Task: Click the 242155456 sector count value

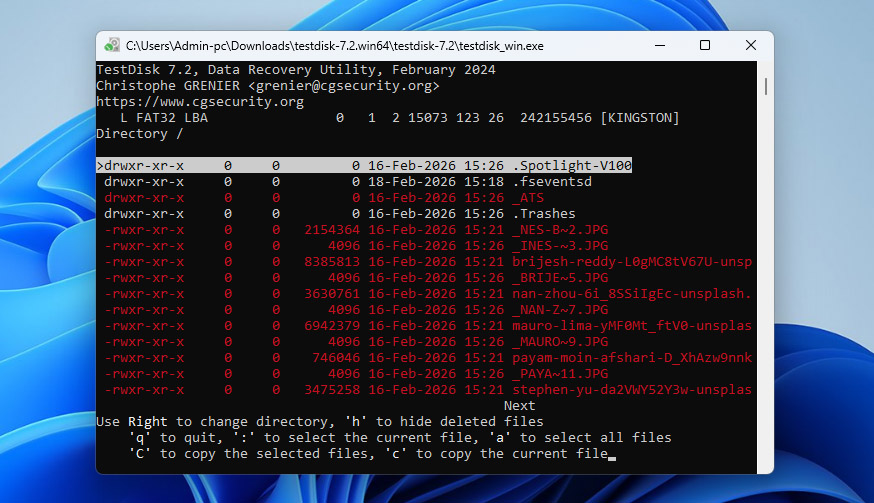Action: tap(556, 118)
